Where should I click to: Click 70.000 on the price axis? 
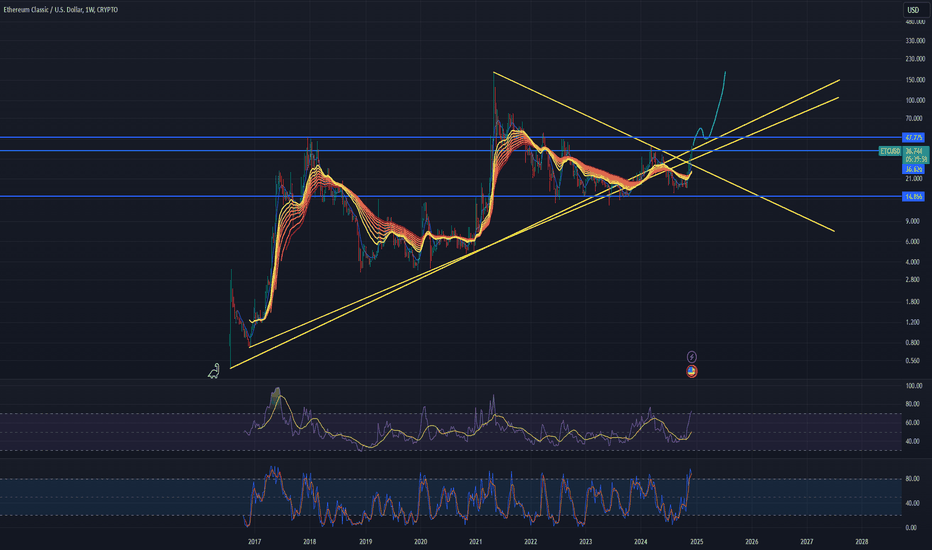coord(914,119)
